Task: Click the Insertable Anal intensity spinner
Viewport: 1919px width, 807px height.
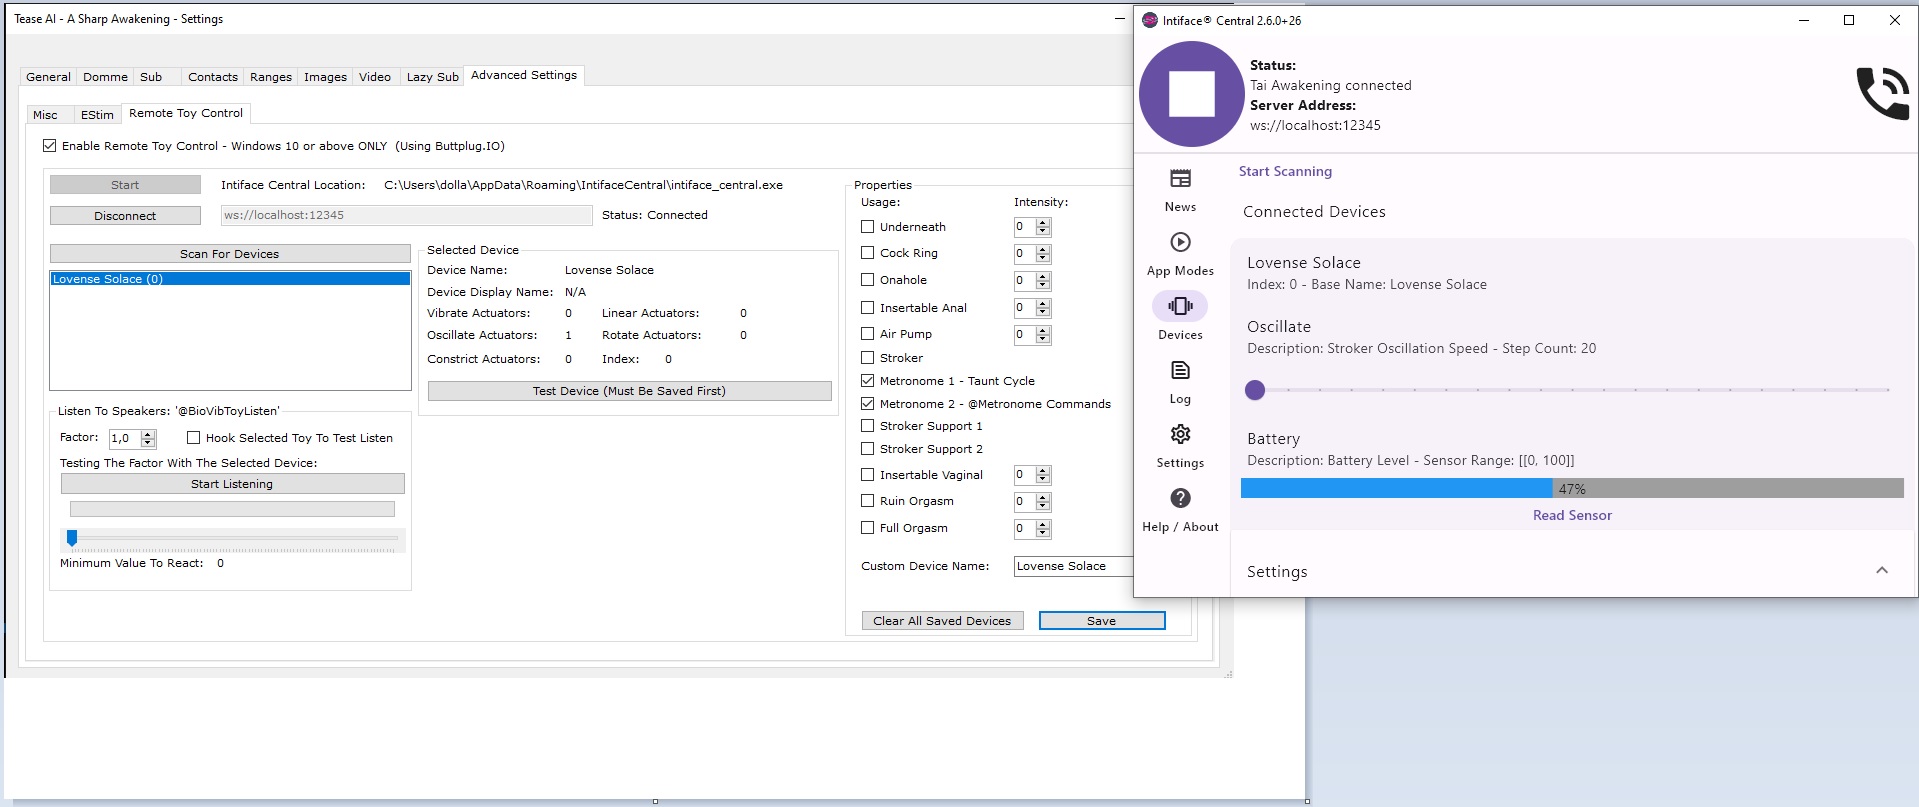Action: coord(1032,308)
